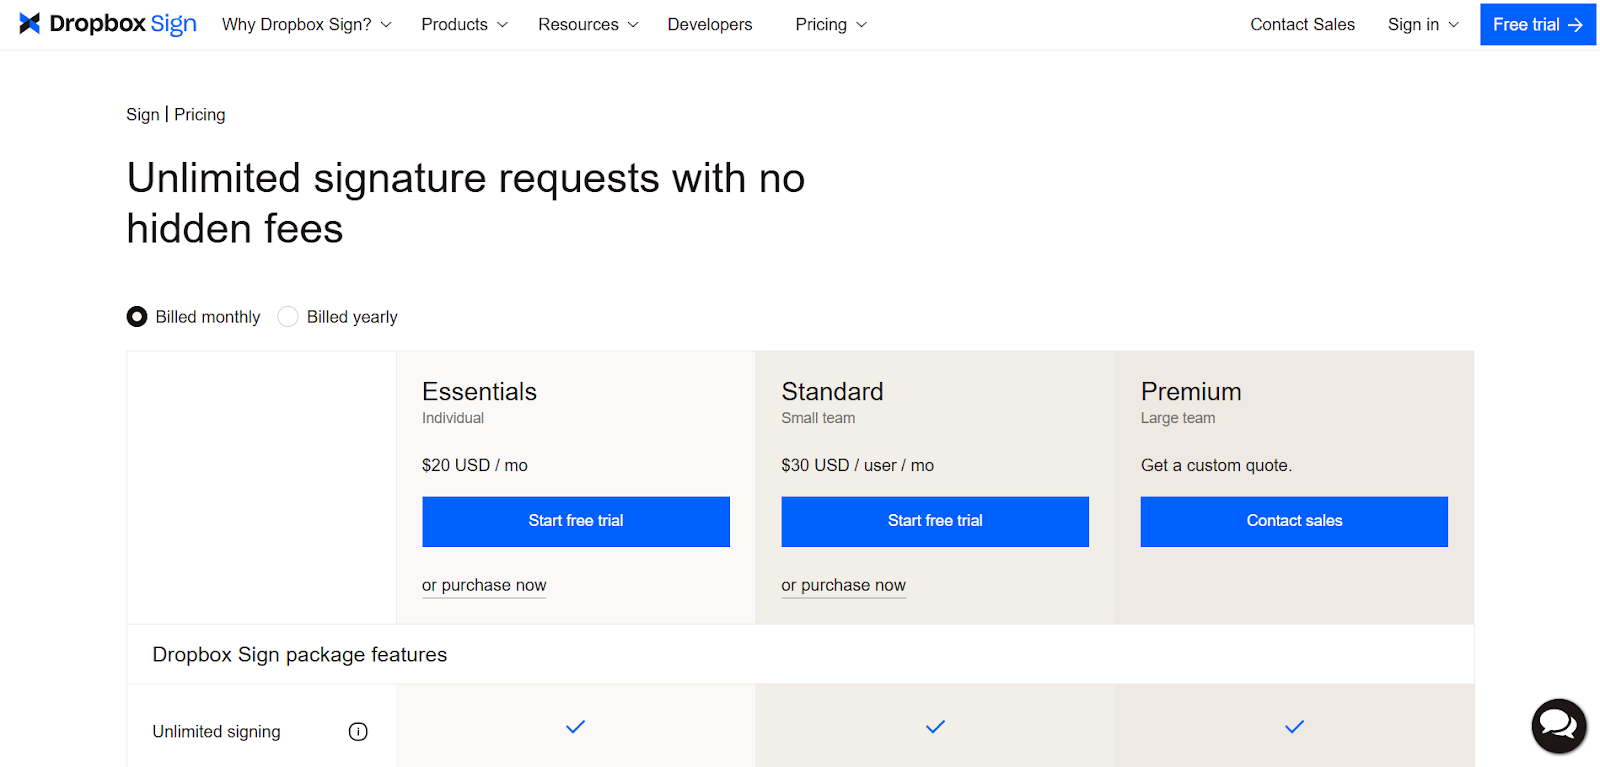Click the Premium Unlimited signing checkmark
1600x767 pixels.
1294,727
